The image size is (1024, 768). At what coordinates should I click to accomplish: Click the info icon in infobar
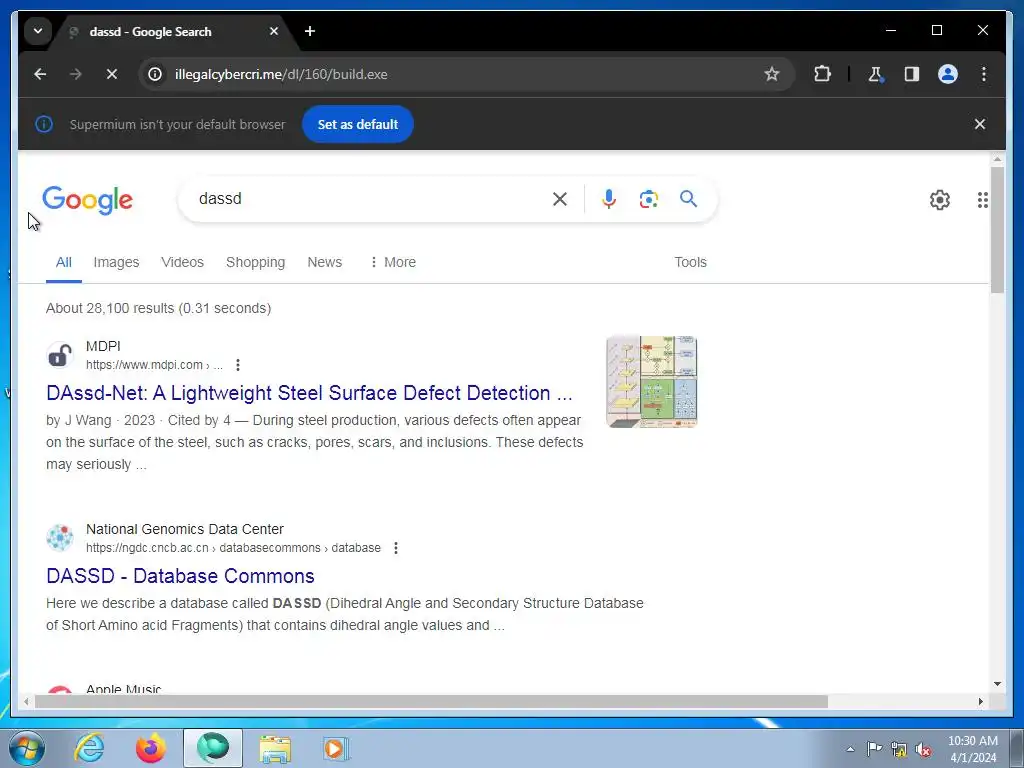[x=44, y=124]
